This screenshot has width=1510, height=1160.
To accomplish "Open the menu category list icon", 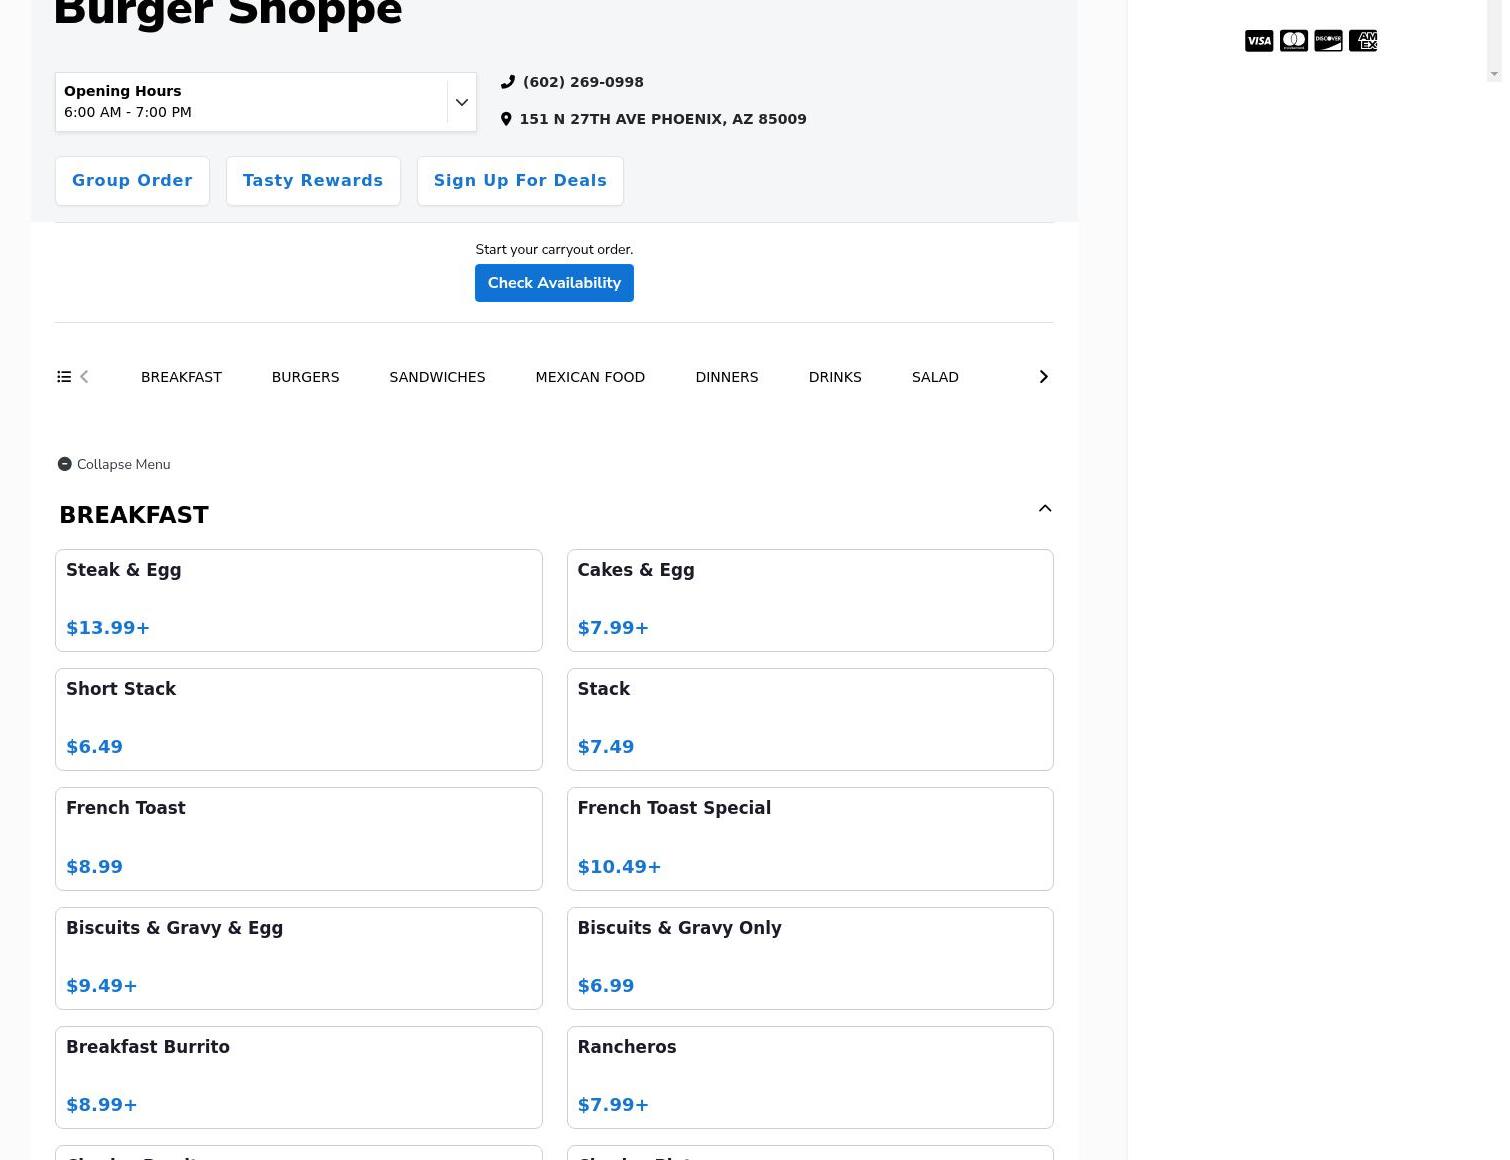I will click(64, 377).
